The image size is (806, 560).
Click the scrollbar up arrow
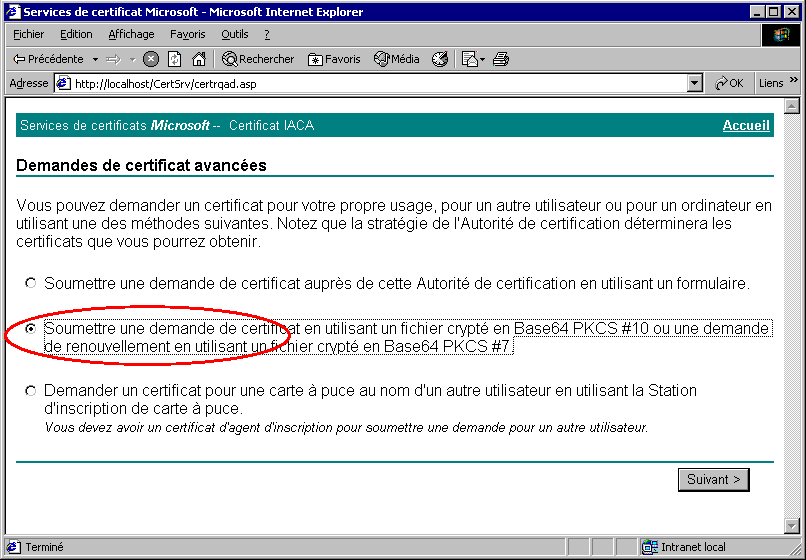coord(792,106)
